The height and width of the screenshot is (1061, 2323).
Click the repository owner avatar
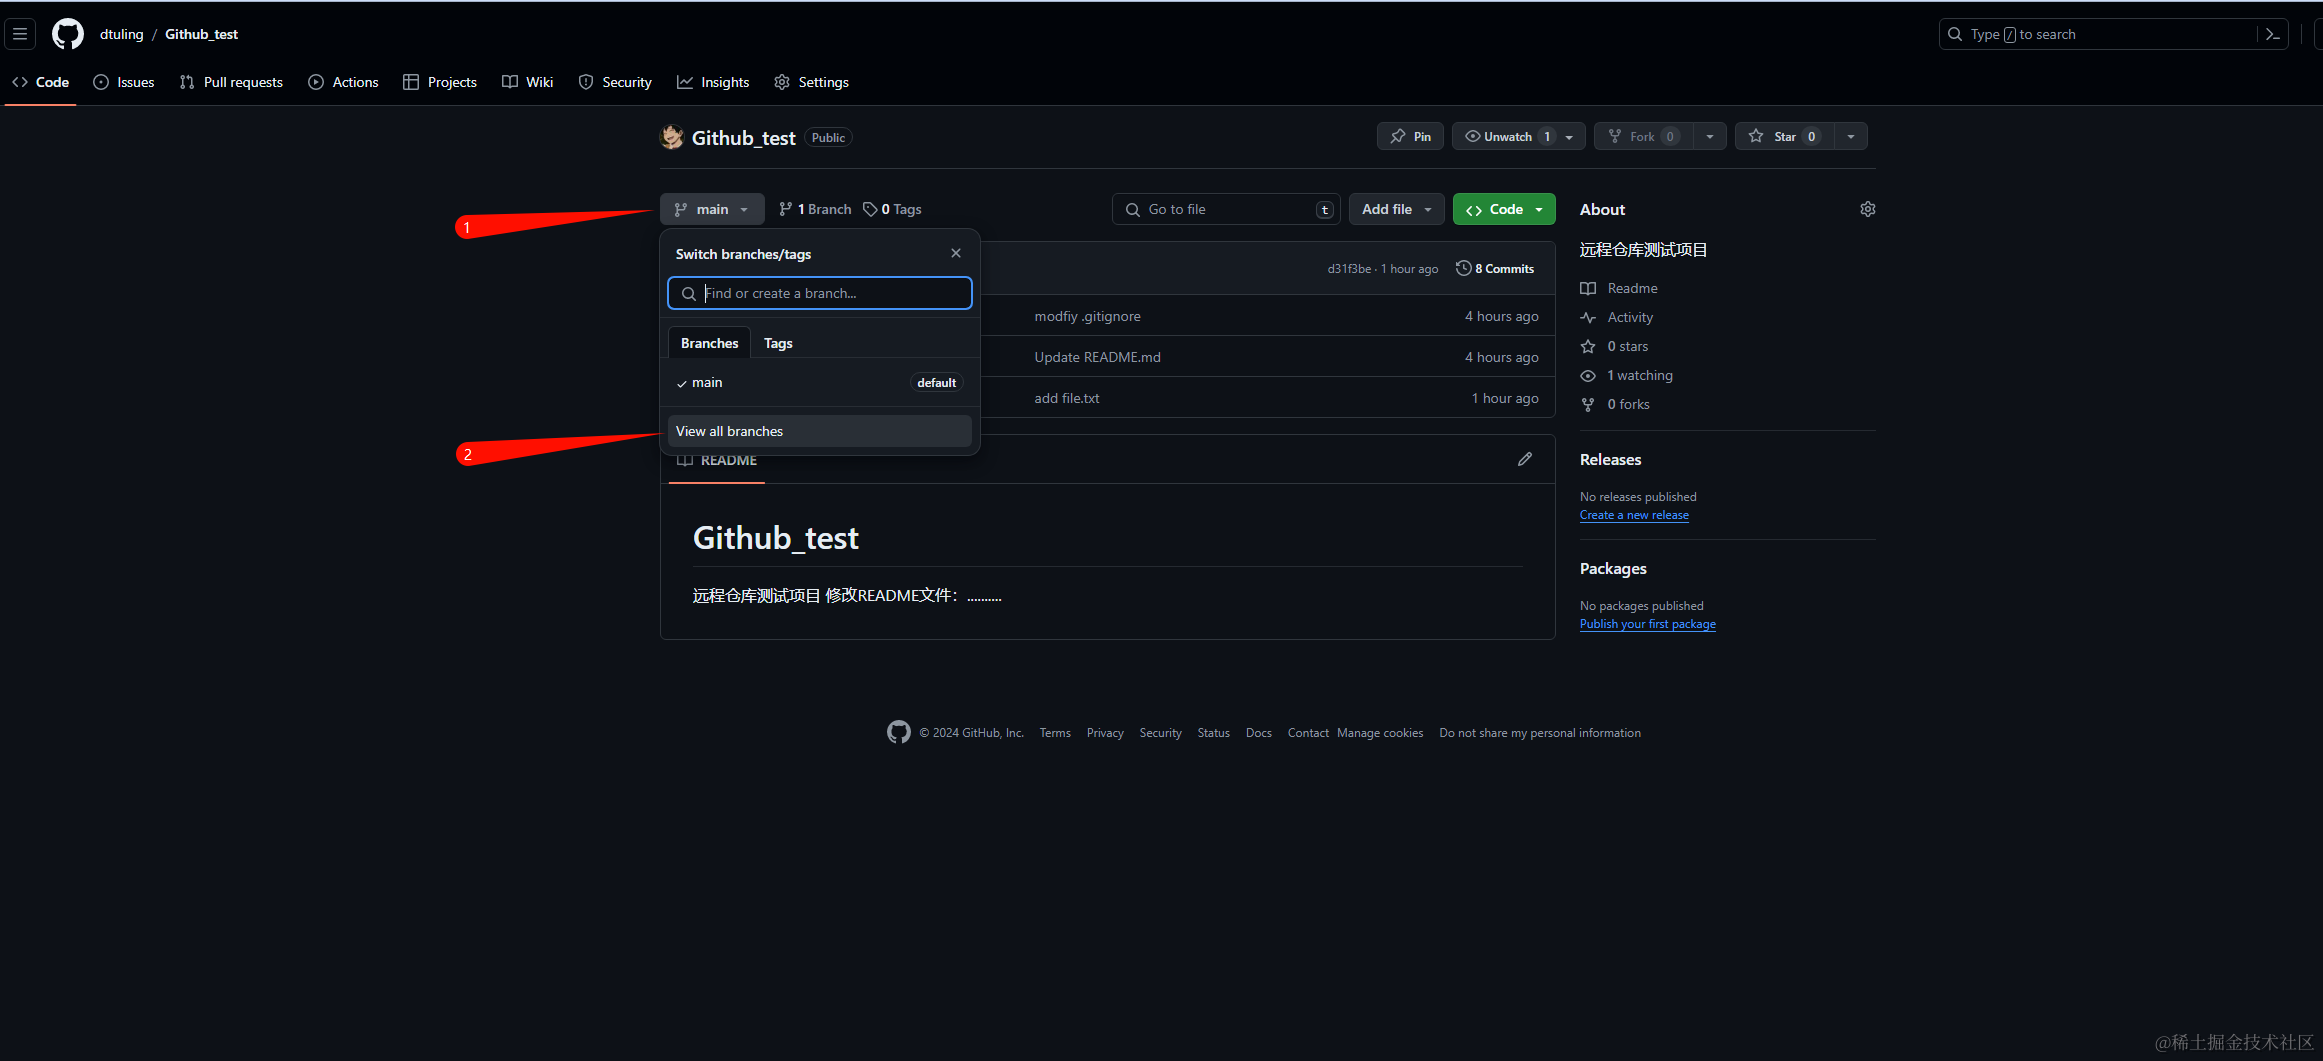(x=672, y=137)
